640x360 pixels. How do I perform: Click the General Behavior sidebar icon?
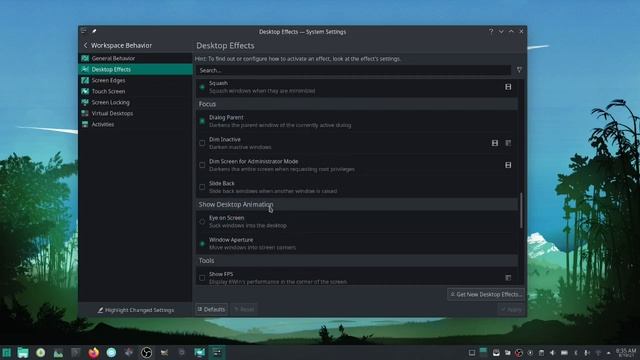point(85,58)
